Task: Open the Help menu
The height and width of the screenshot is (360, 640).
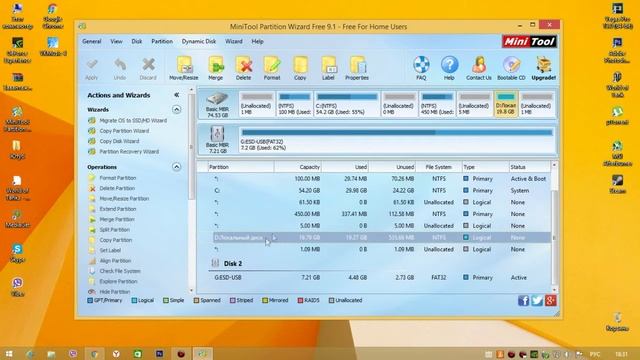Action: pos(258,41)
